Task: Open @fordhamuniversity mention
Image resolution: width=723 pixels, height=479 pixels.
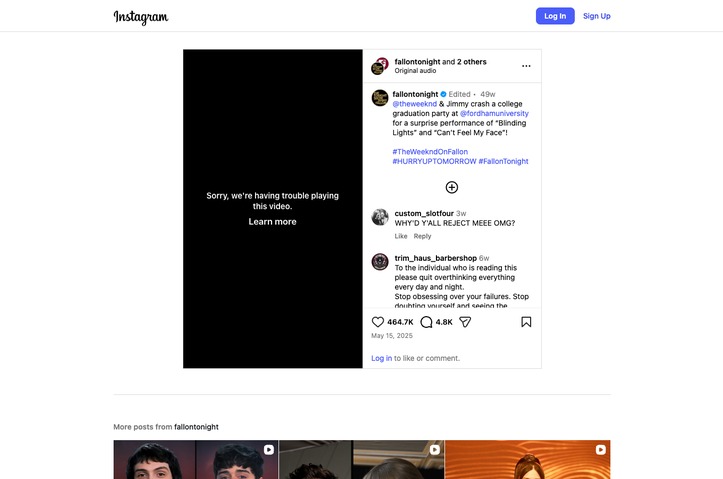Action: pyautogui.click(x=494, y=113)
